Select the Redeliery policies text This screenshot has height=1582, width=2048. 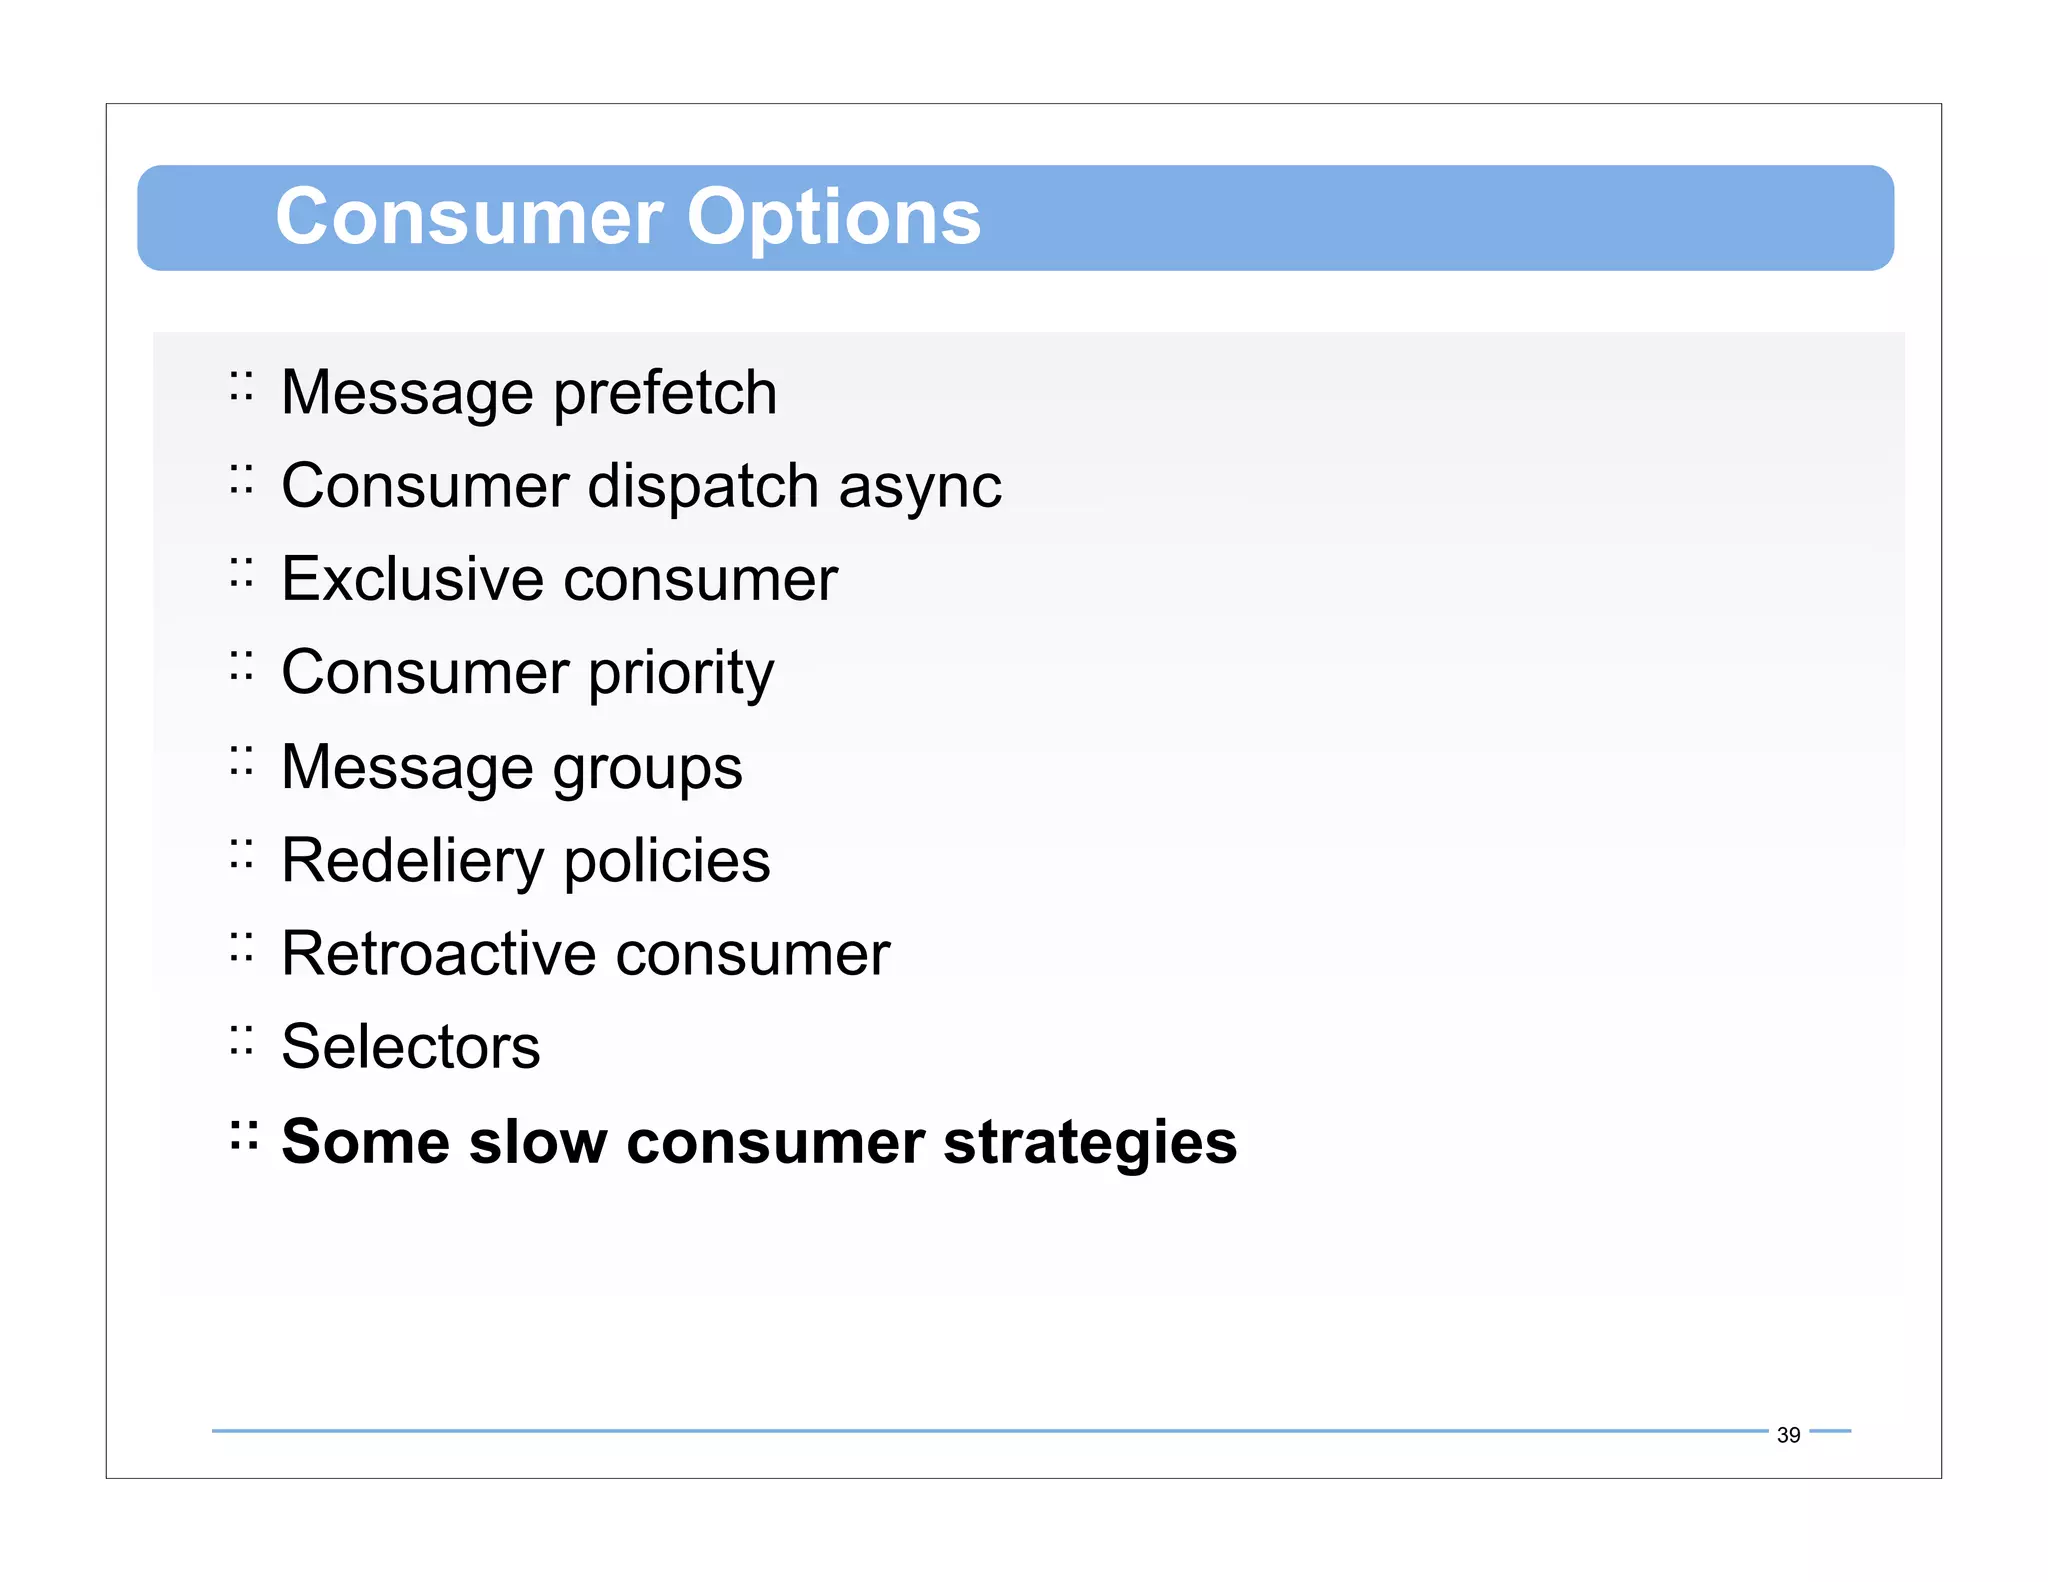tap(526, 860)
